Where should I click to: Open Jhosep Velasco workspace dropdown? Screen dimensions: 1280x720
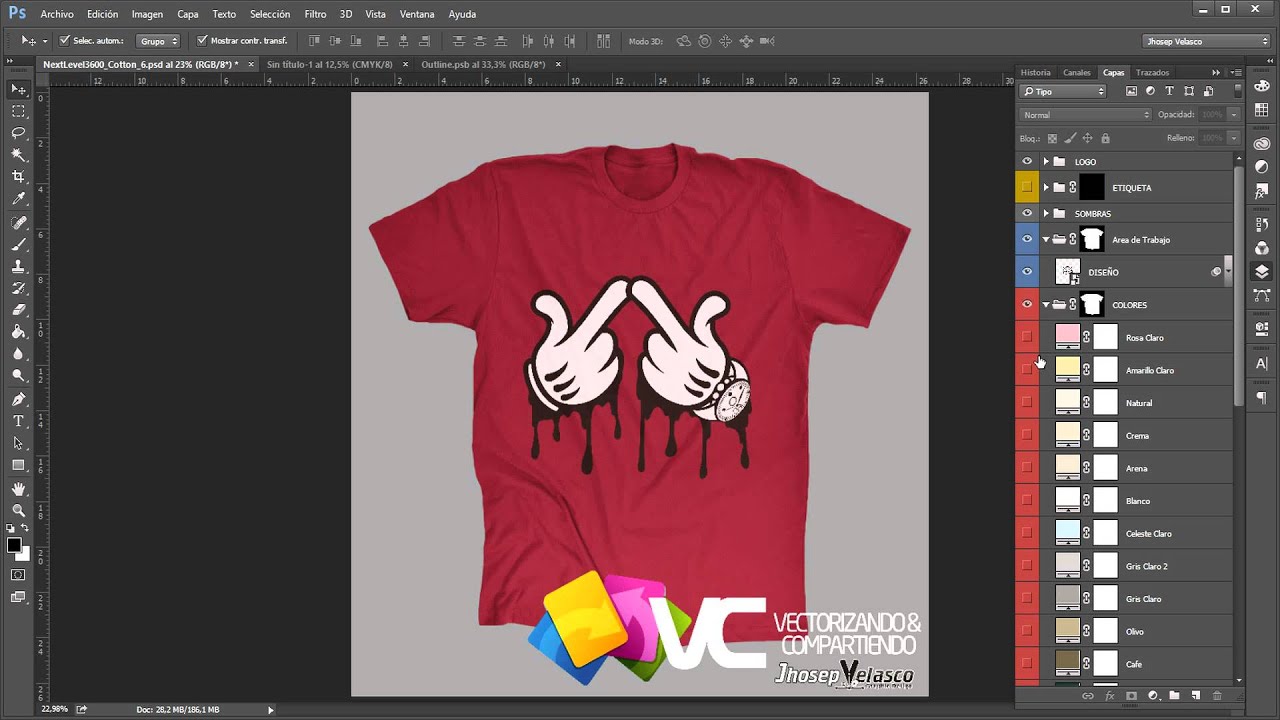click(x=1206, y=41)
